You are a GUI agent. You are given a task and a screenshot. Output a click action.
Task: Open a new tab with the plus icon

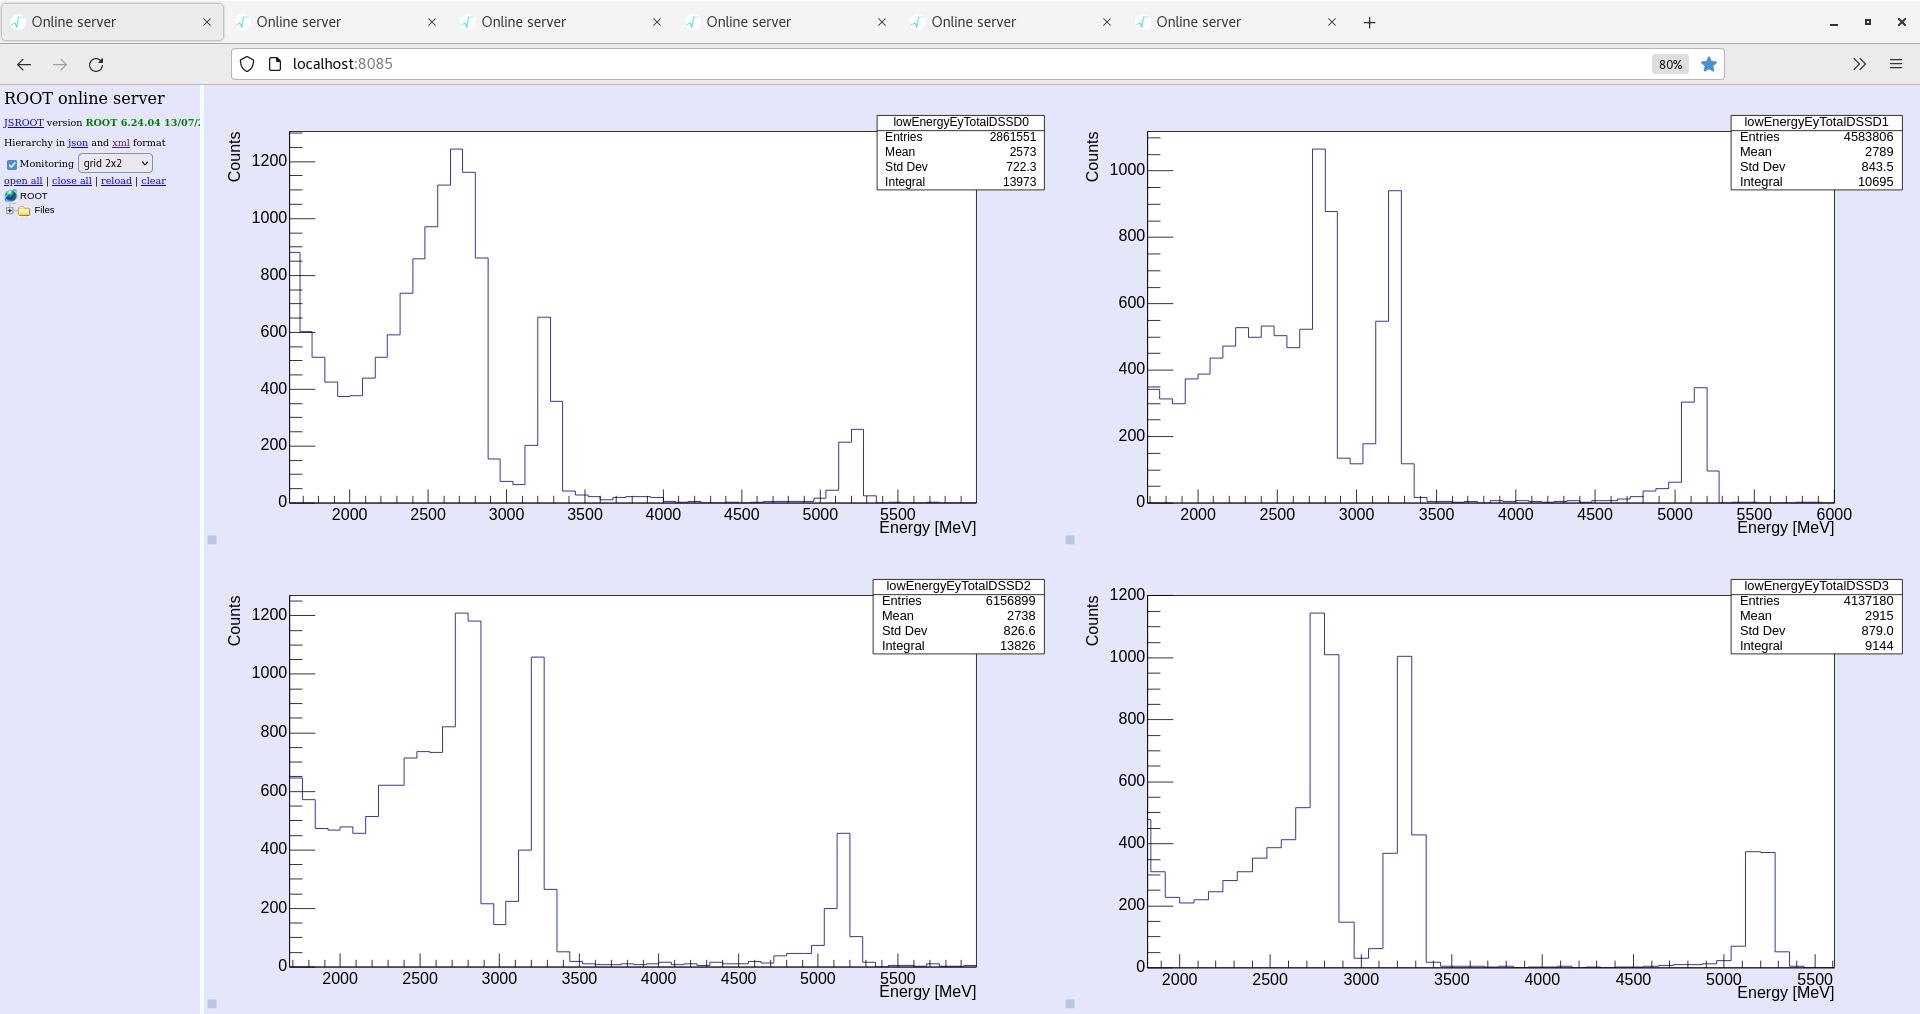pyautogui.click(x=1369, y=22)
